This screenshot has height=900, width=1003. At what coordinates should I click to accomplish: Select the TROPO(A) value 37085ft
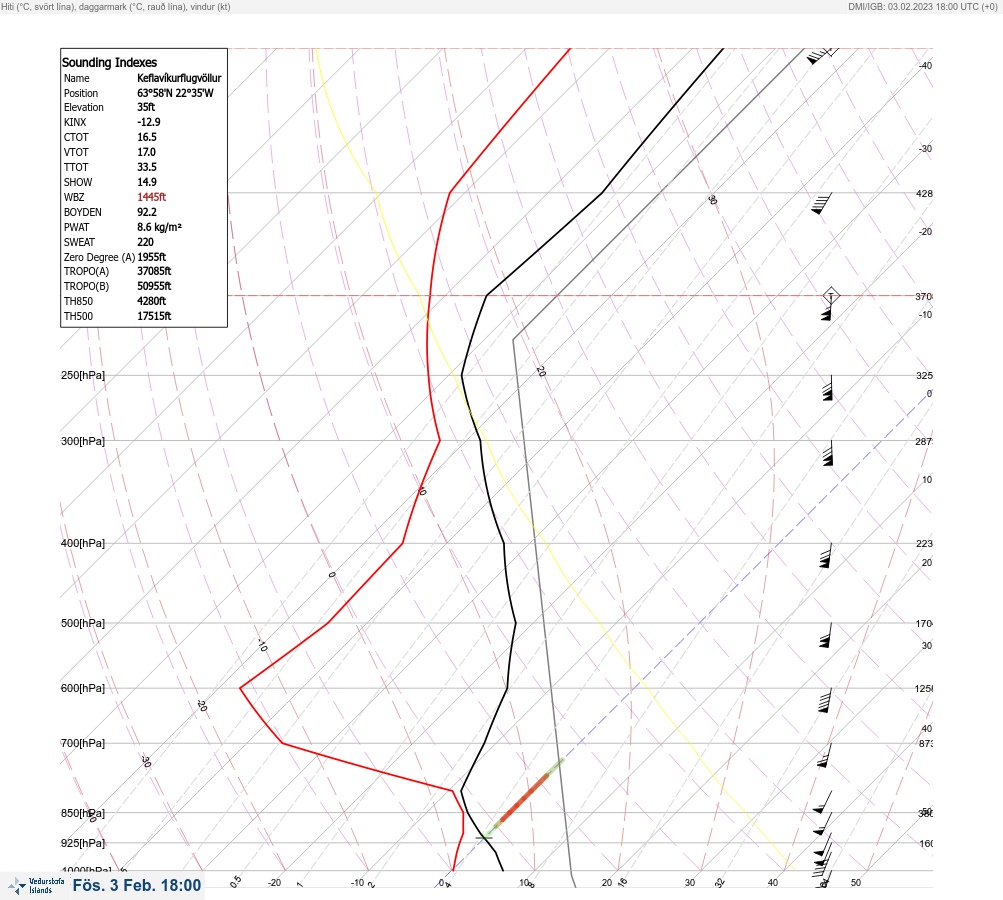pyautogui.click(x=154, y=271)
